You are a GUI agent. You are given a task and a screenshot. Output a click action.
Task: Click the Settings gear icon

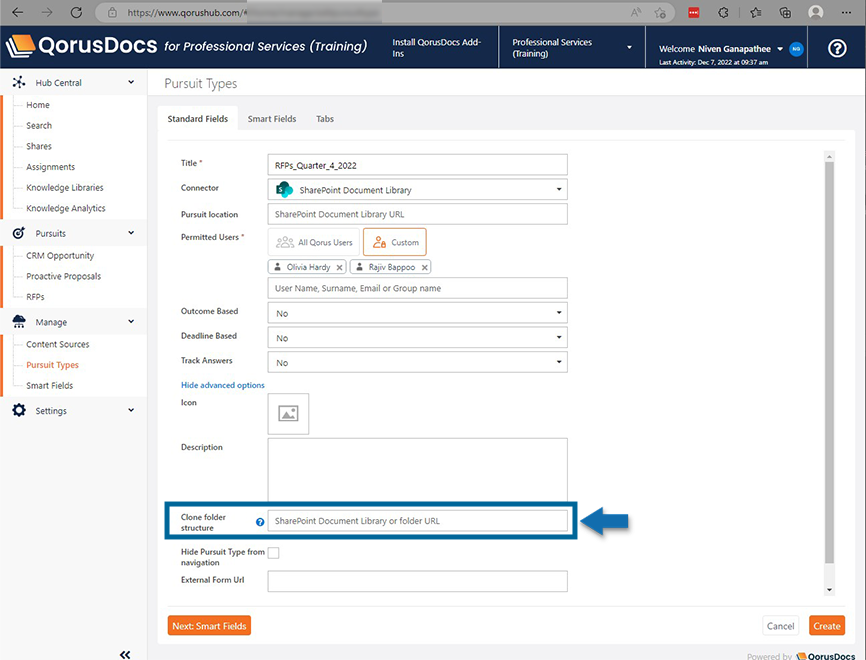point(19,410)
